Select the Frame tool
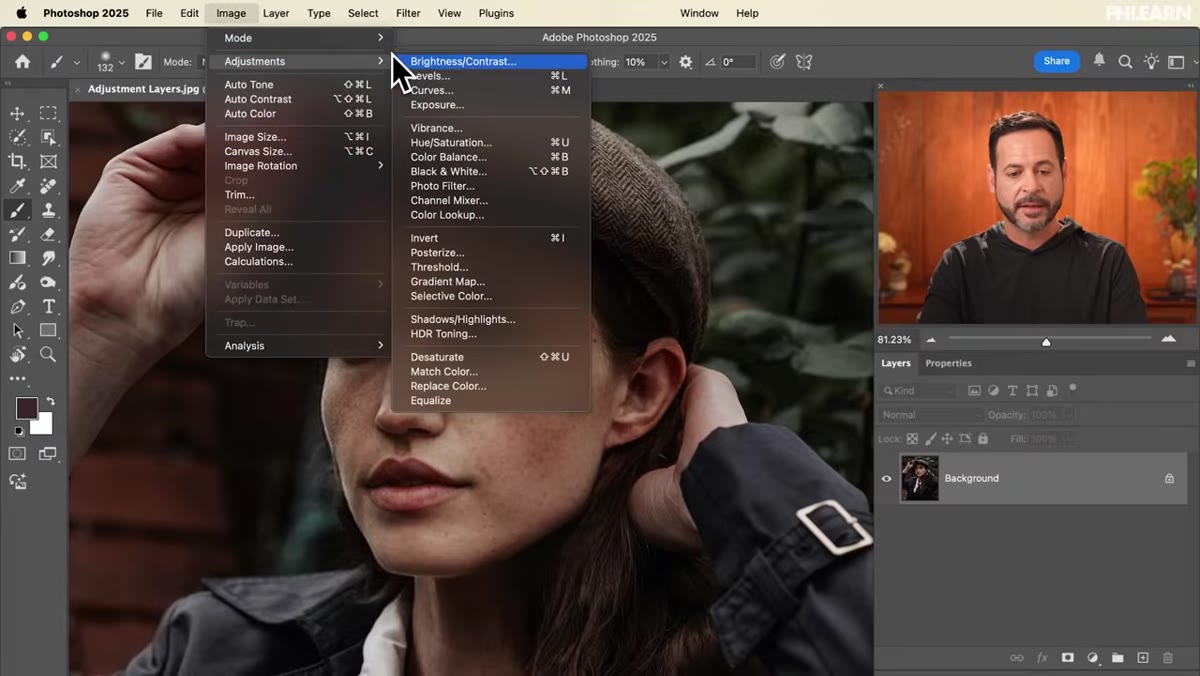This screenshot has width=1200, height=676. [x=48, y=161]
